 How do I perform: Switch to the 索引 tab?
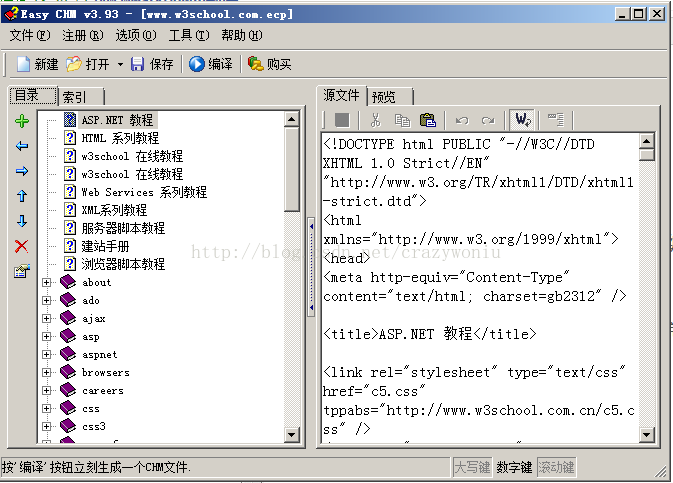pos(81,97)
